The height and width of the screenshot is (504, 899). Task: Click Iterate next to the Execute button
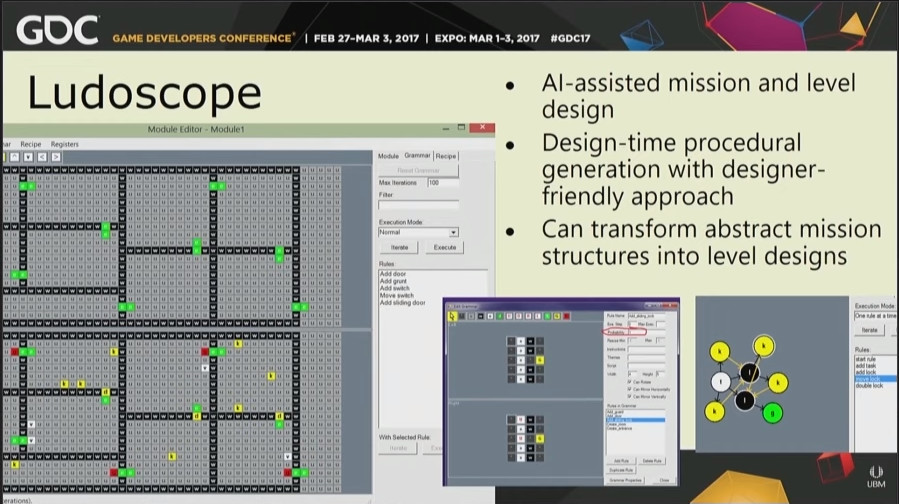point(400,248)
